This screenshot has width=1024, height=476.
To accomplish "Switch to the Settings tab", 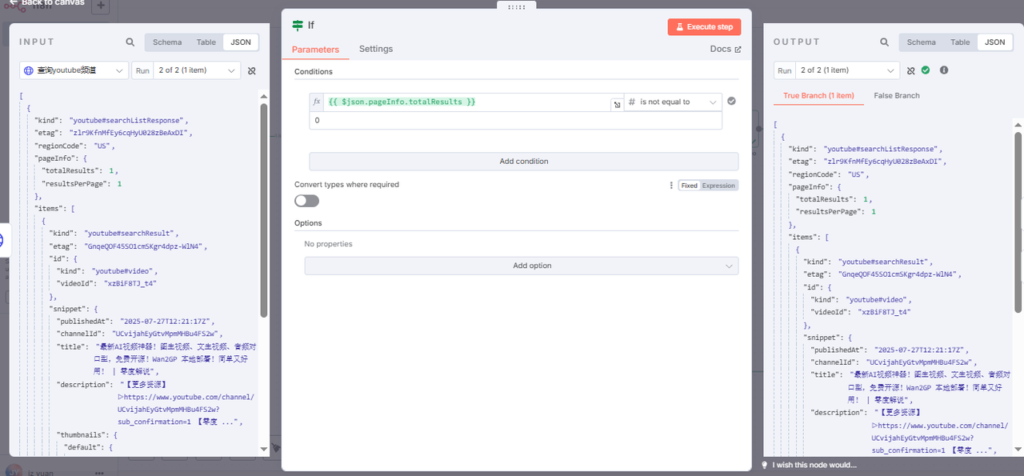I will pos(376,49).
